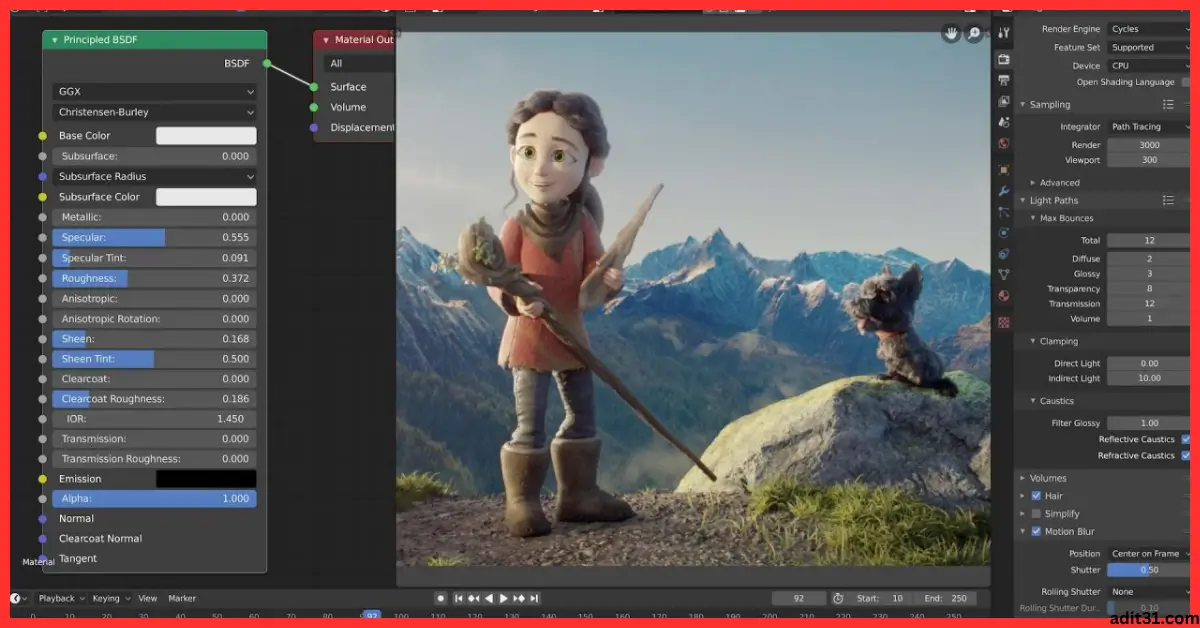
Task: Expand the Advanced subpanel
Action: tap(1033, 183)
